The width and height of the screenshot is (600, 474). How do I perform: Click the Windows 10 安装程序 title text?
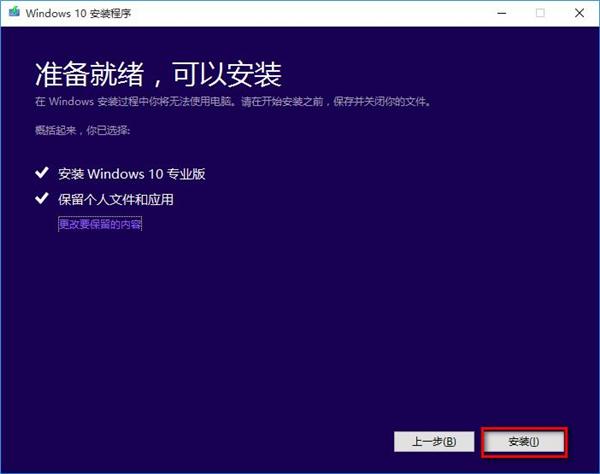[78, 13]
